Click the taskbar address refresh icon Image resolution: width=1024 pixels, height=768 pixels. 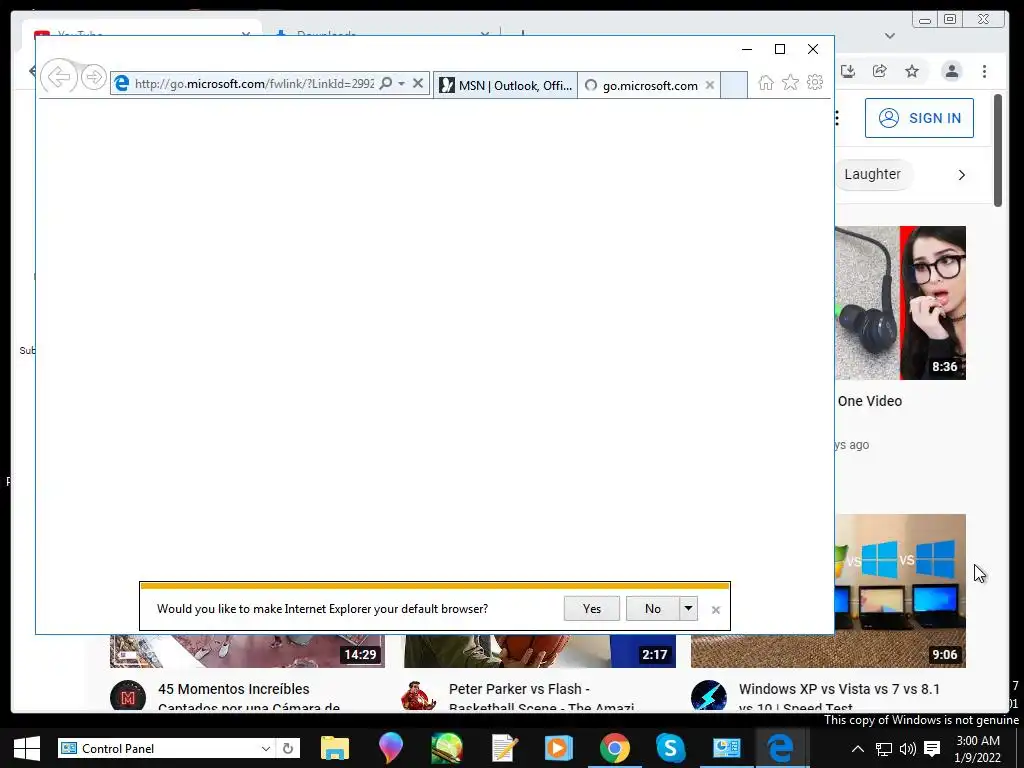(288, 748)
